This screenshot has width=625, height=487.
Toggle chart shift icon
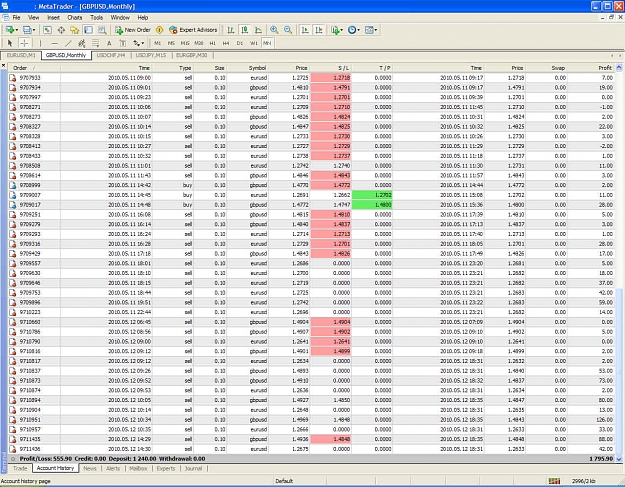click(318, 30)
